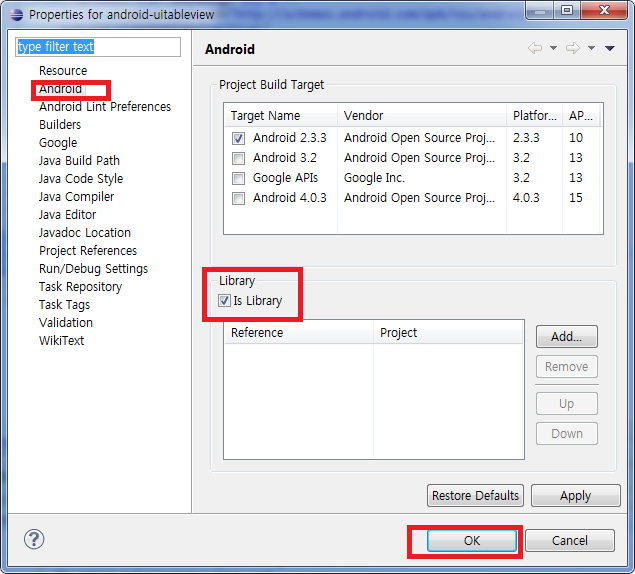The width and height of the screenshot is (635, 574).
Task: Check the Android 3.2 target checkbox
Action: click(x=238, y=158)
